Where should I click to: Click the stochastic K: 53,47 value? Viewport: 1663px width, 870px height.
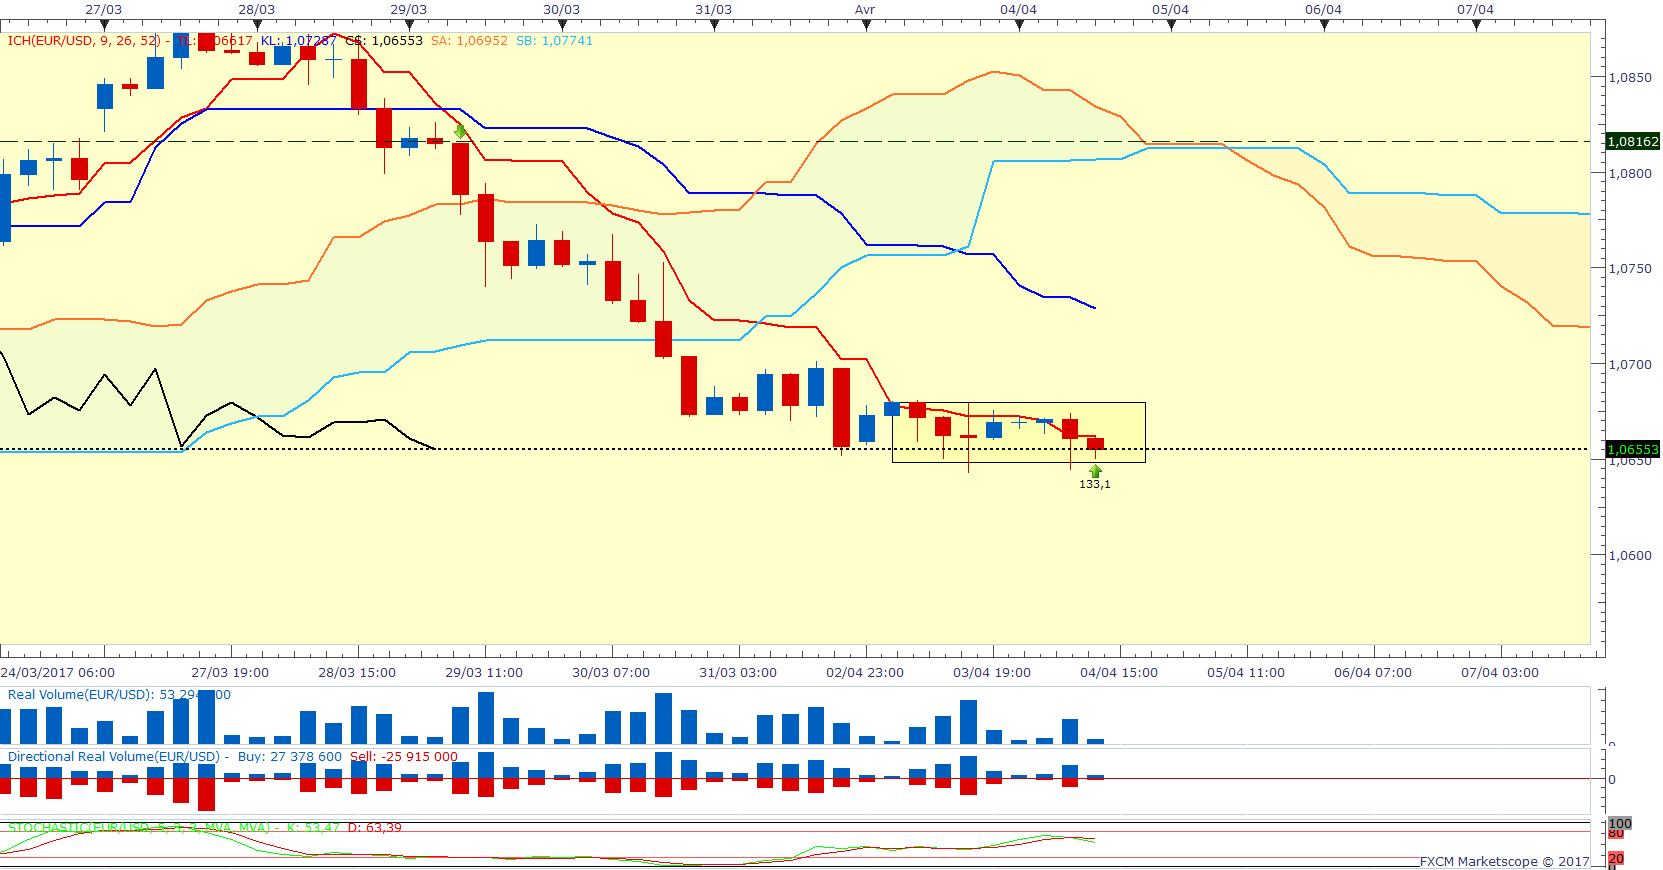coord(313,828)
